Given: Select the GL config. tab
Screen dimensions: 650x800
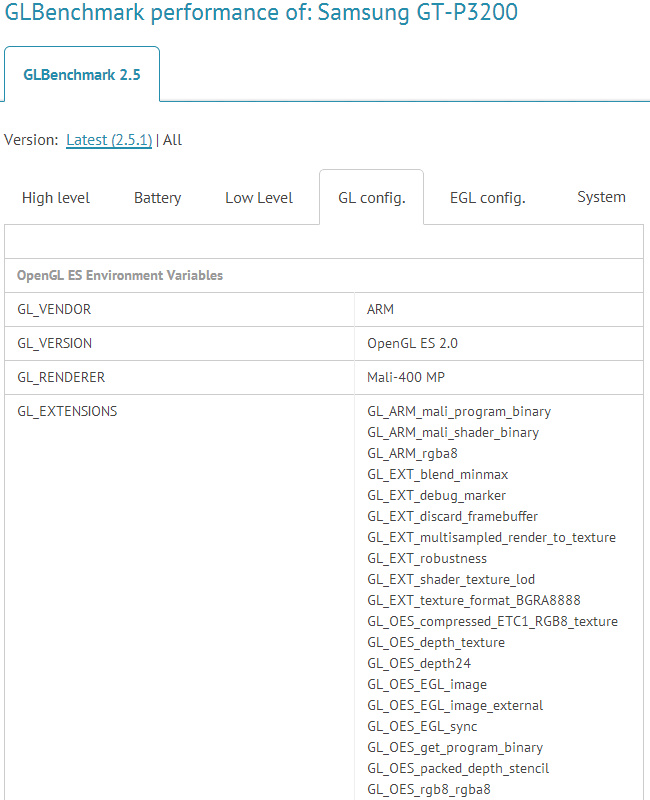Looking at the screenshot, I should (372, 198).
